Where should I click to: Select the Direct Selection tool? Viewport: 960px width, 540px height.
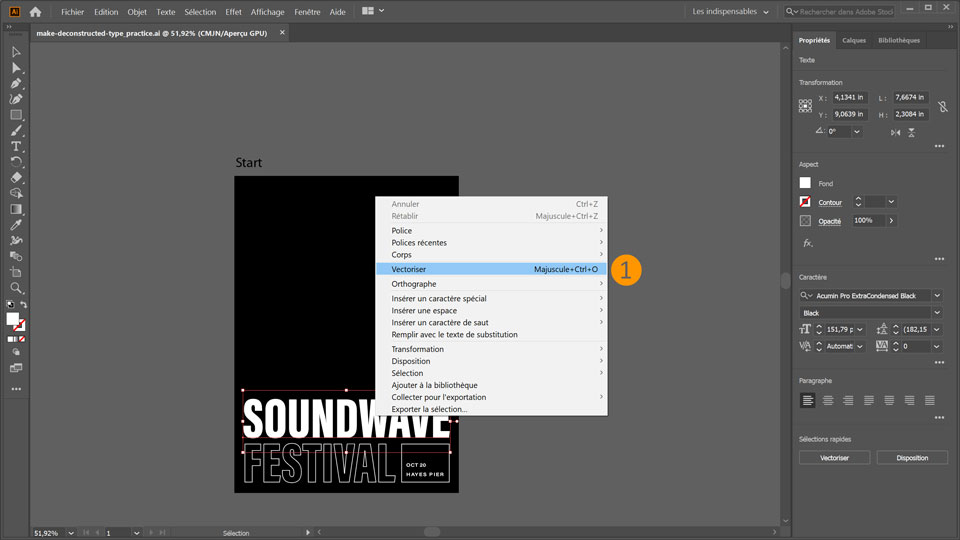pyautogui.click(x=16, y=68)
